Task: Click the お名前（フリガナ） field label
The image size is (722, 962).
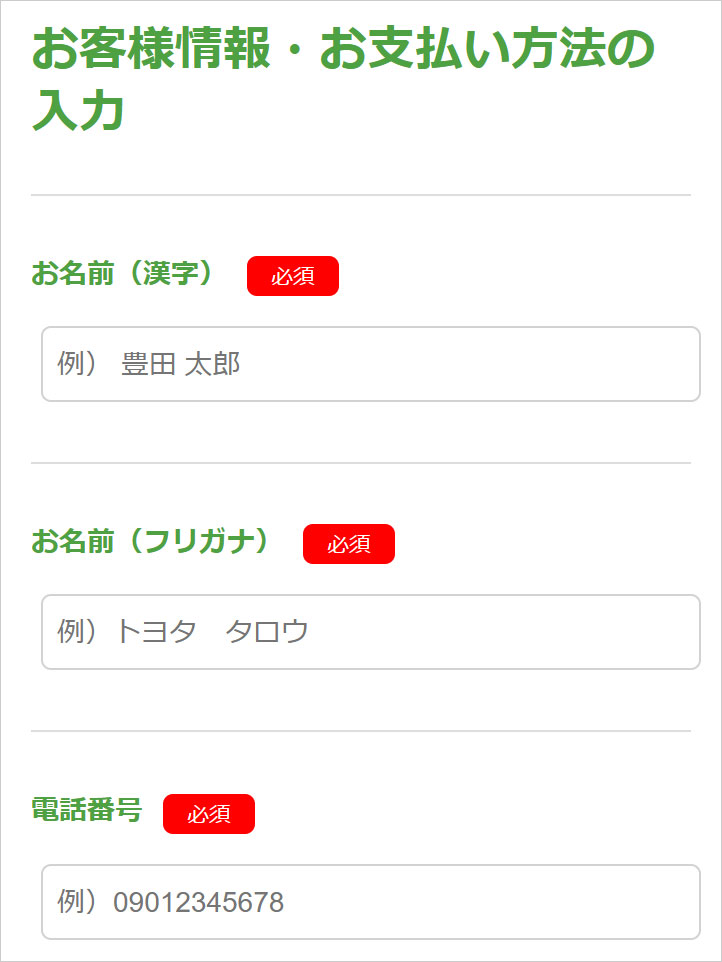Action: [x=152, y=541]
